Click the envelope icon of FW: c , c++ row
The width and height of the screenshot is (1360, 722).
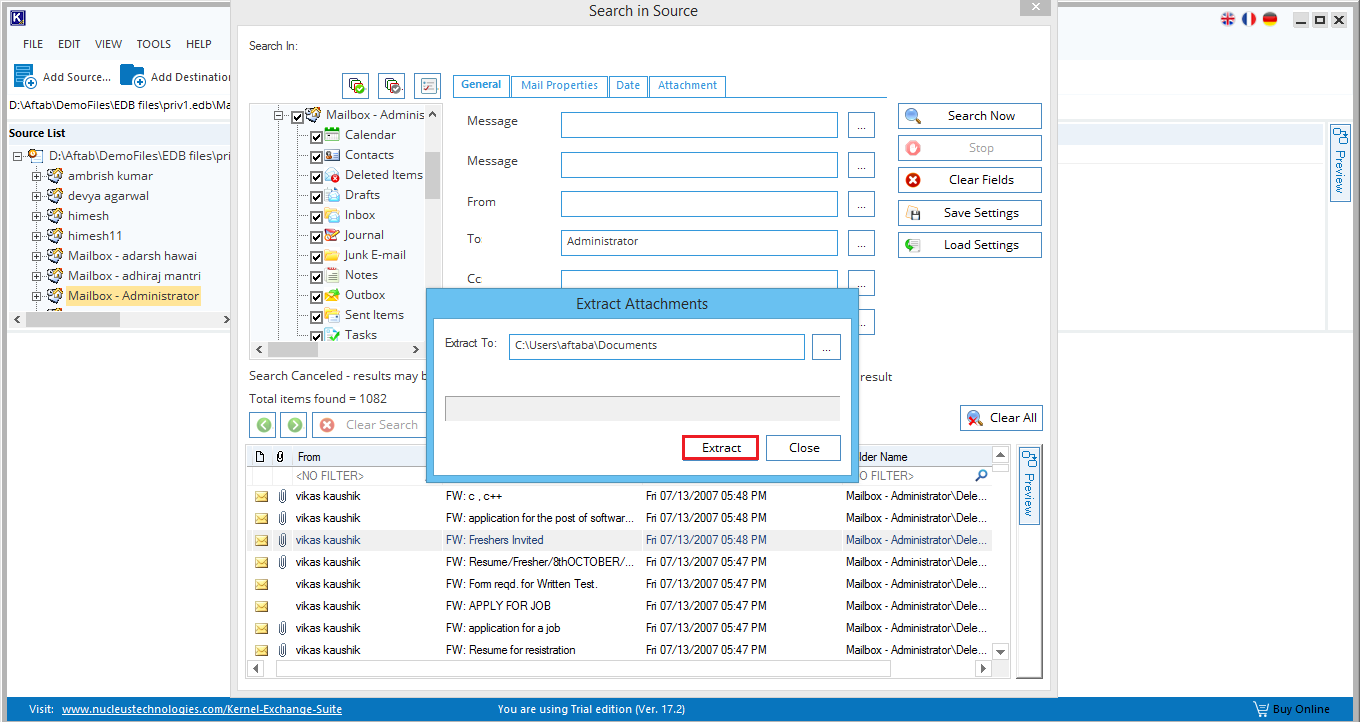click(x=261, y=496)
